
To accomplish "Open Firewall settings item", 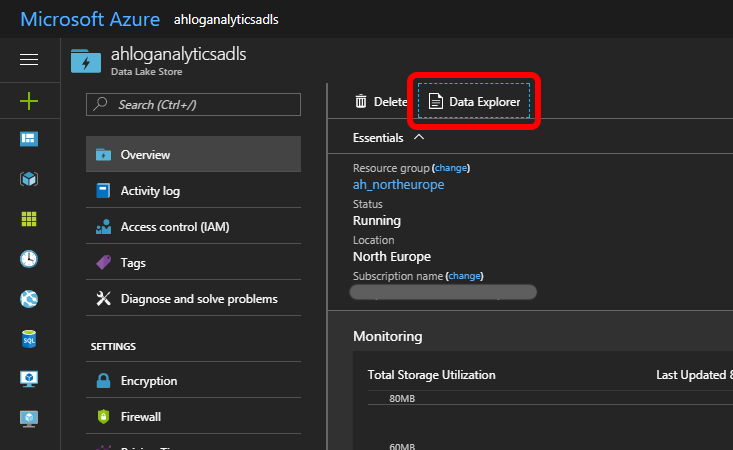I will point(193,416).
